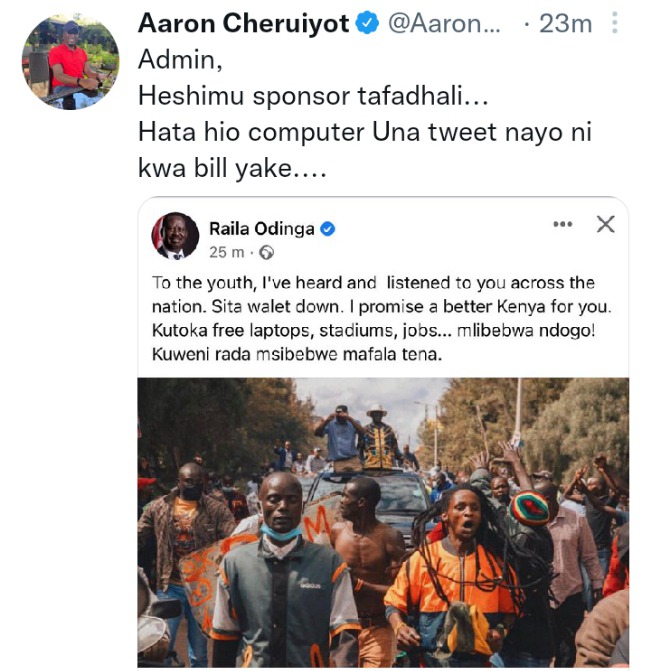This screenshot has width=651, height=671.
Task: Click the globe public visibility icon
Action: point(266,252)
